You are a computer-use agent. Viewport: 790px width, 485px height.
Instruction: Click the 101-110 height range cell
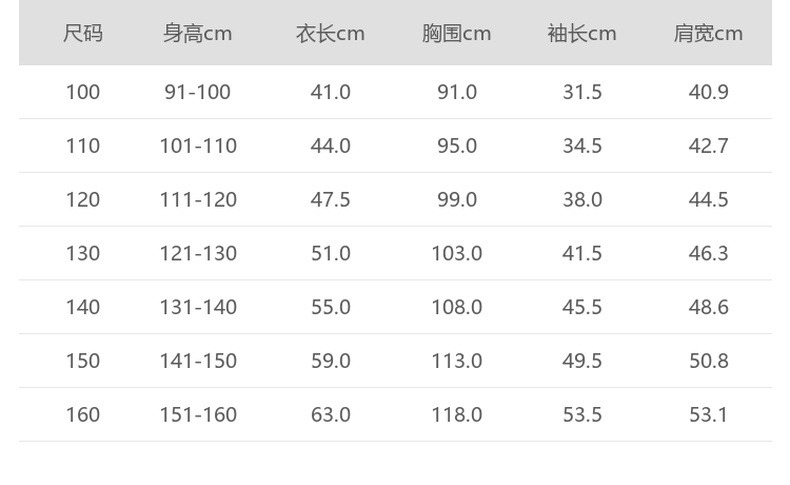[x=198, y=146]
